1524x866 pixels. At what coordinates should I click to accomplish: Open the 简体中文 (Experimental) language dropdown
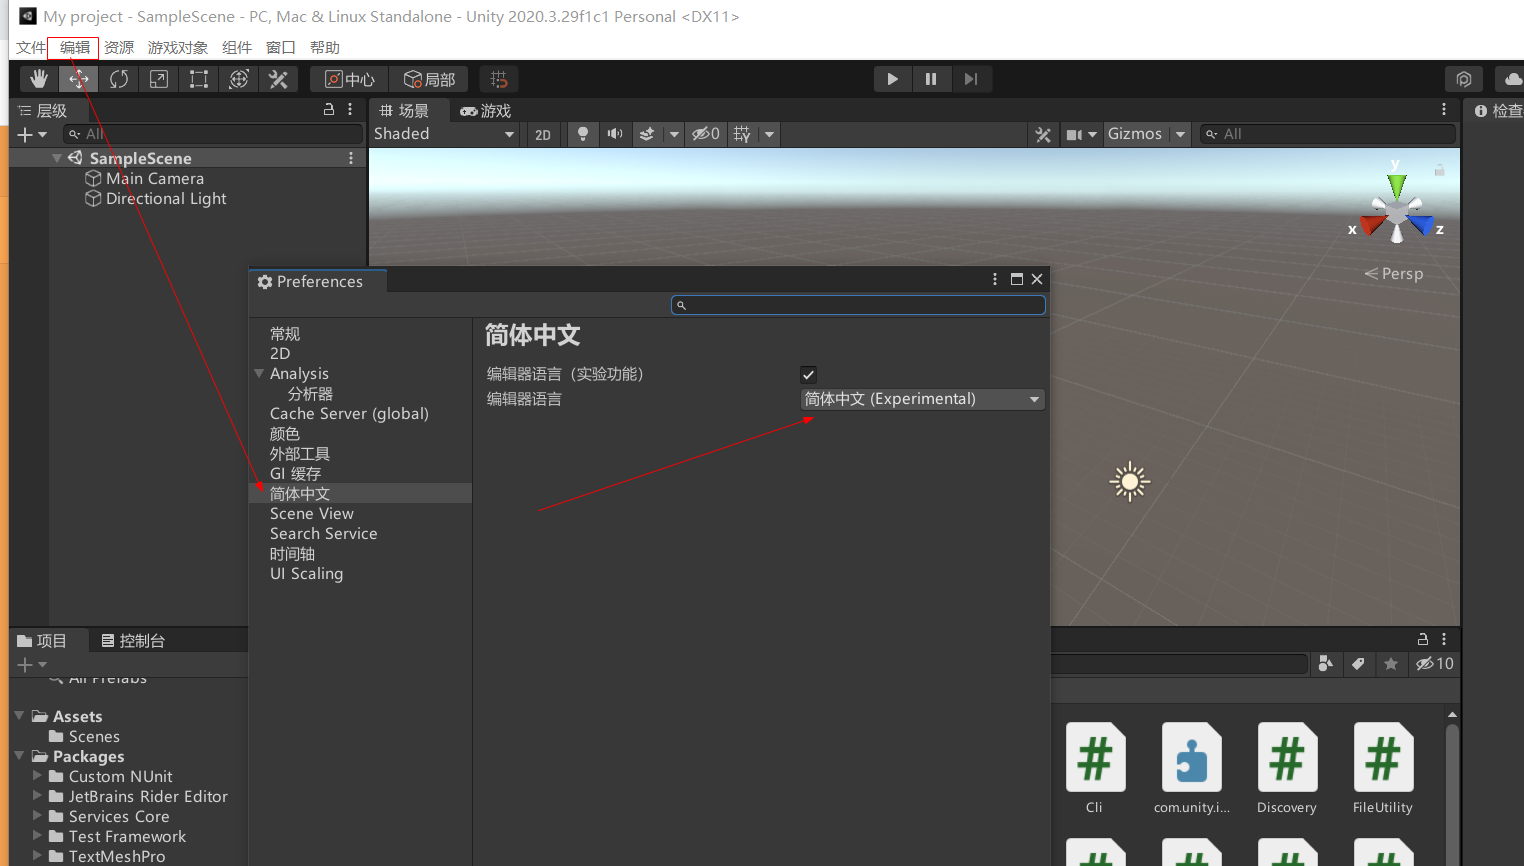921,398
